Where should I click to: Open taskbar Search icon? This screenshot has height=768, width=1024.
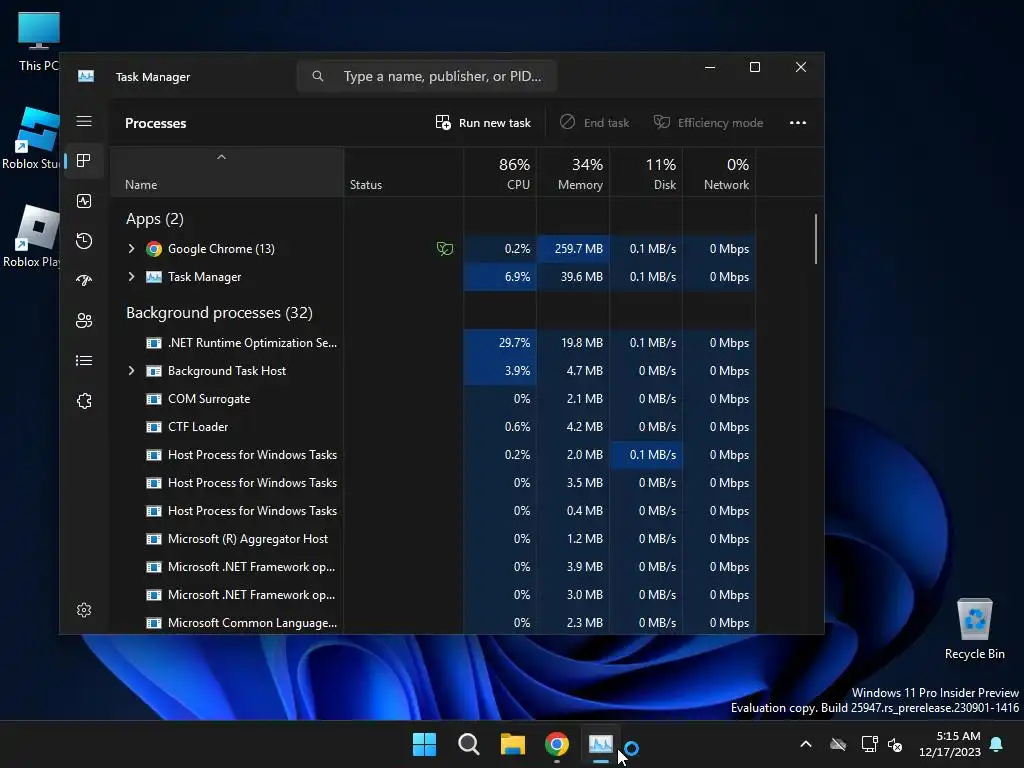tap(468, 744)
